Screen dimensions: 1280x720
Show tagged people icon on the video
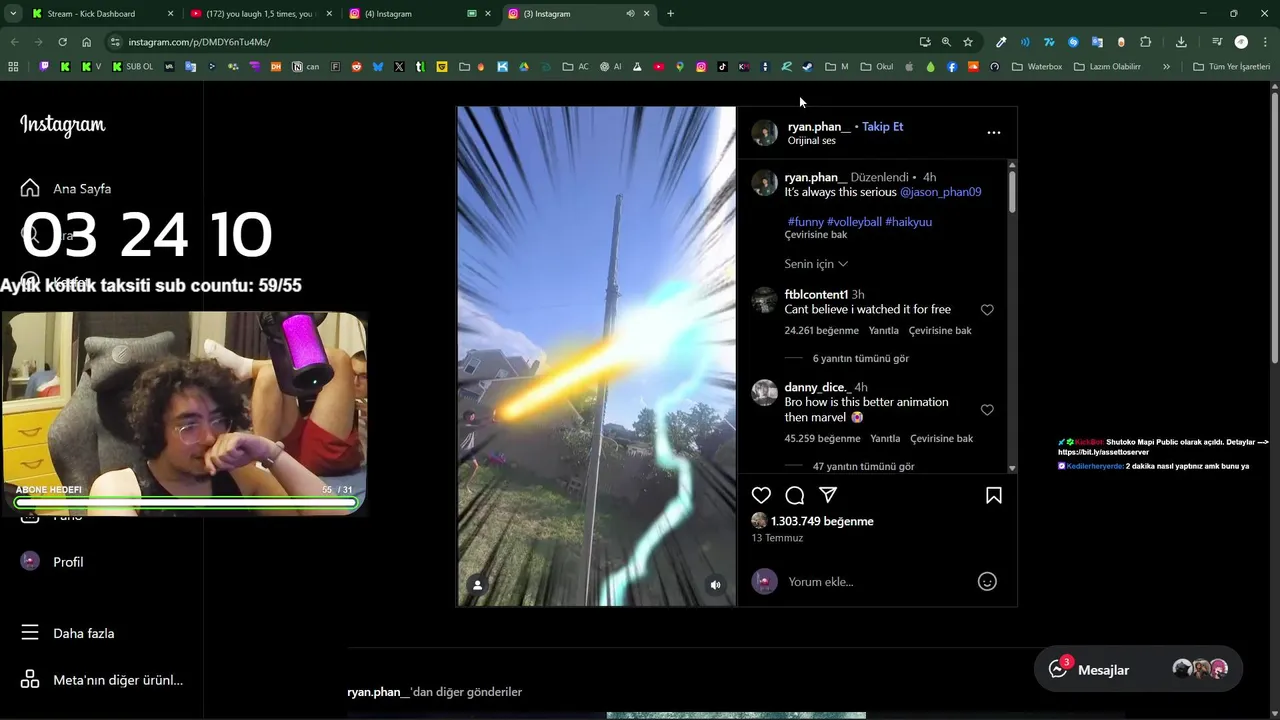[478, 585]
